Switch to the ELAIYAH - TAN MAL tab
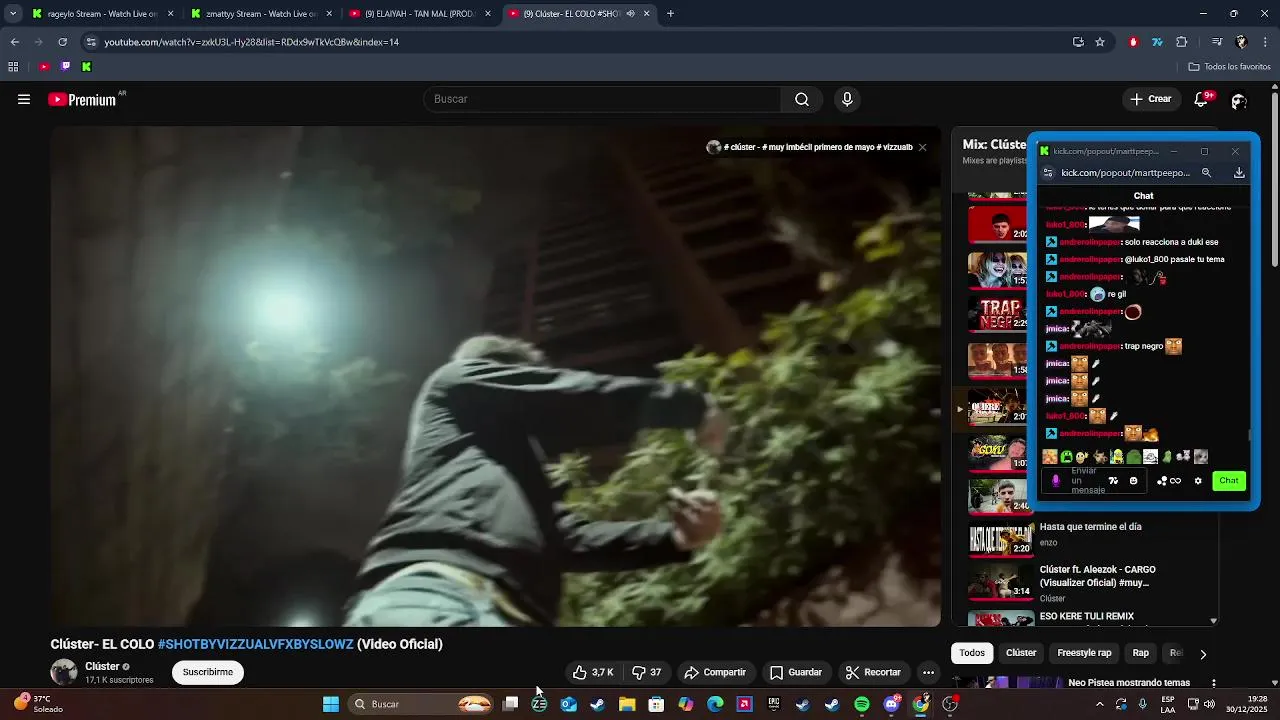 click(x=419, y=14)
